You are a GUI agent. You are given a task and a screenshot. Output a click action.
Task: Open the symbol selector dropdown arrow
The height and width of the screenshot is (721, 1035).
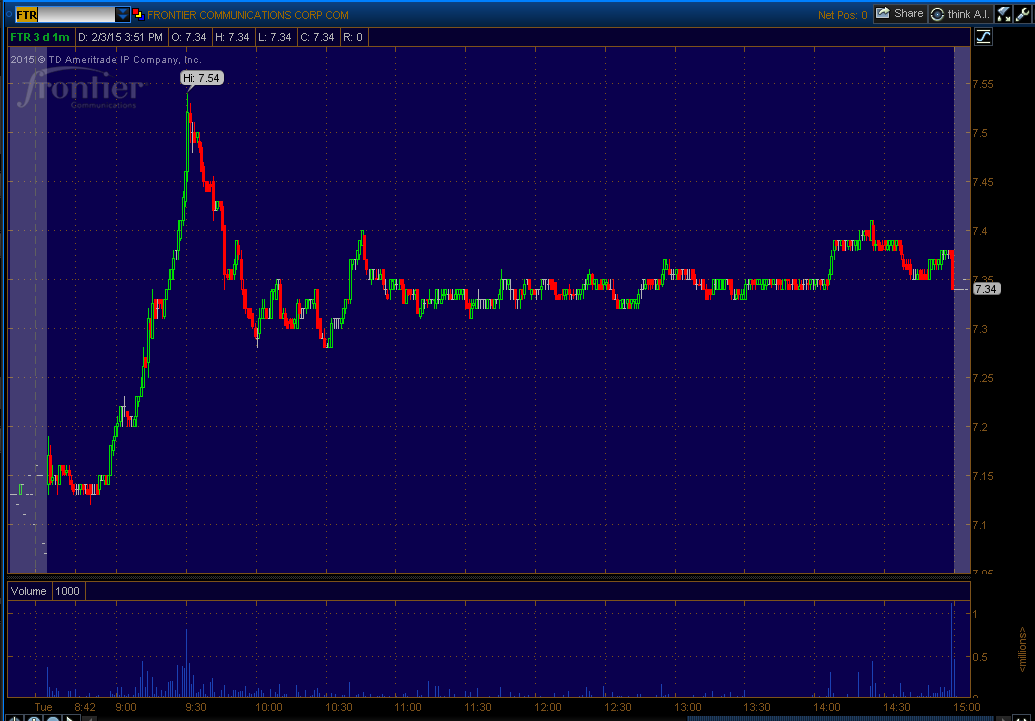tap(123, 15)
